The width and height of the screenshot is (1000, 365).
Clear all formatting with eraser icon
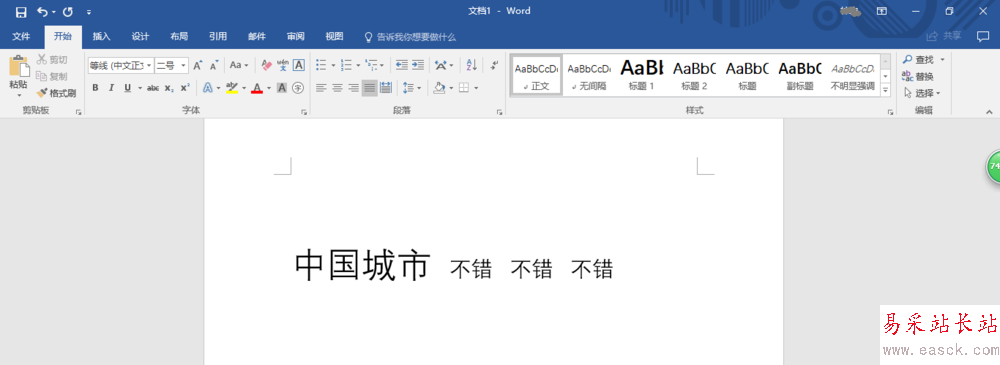coord(267,65)
